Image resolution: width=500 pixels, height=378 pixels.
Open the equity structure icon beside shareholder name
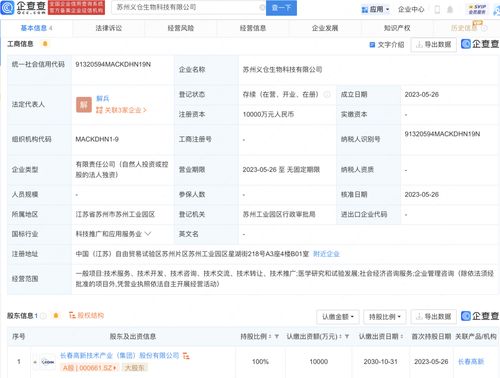coord(186,356)
